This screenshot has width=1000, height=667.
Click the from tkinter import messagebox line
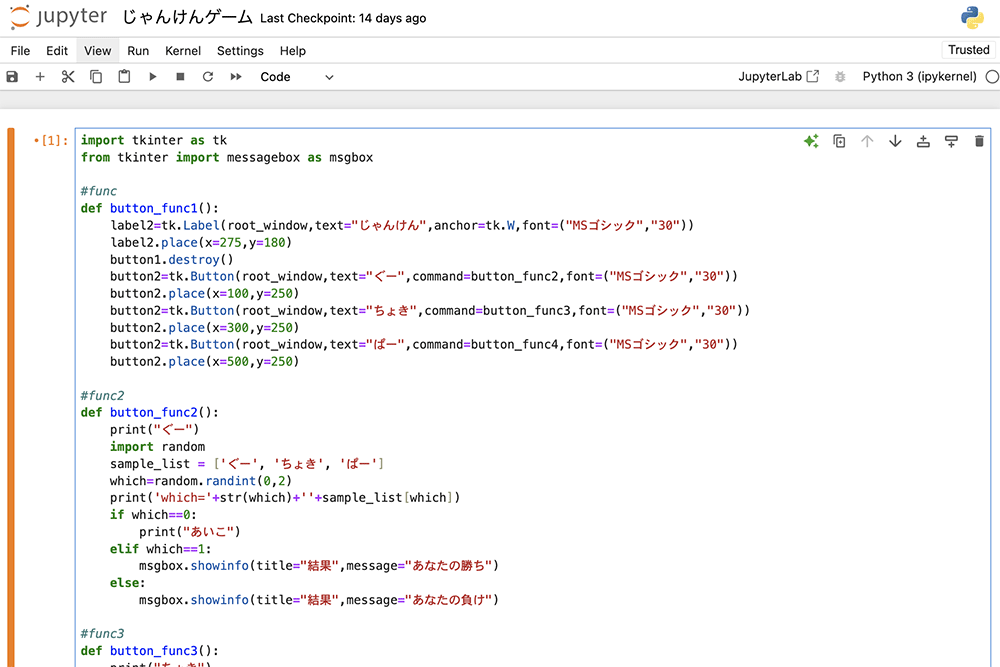coord(227,158)
